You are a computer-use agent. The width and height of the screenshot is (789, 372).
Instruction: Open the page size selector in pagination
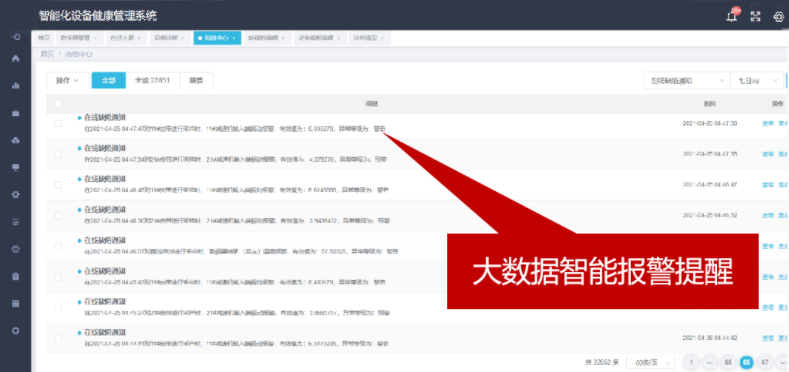tap(650, 362)
